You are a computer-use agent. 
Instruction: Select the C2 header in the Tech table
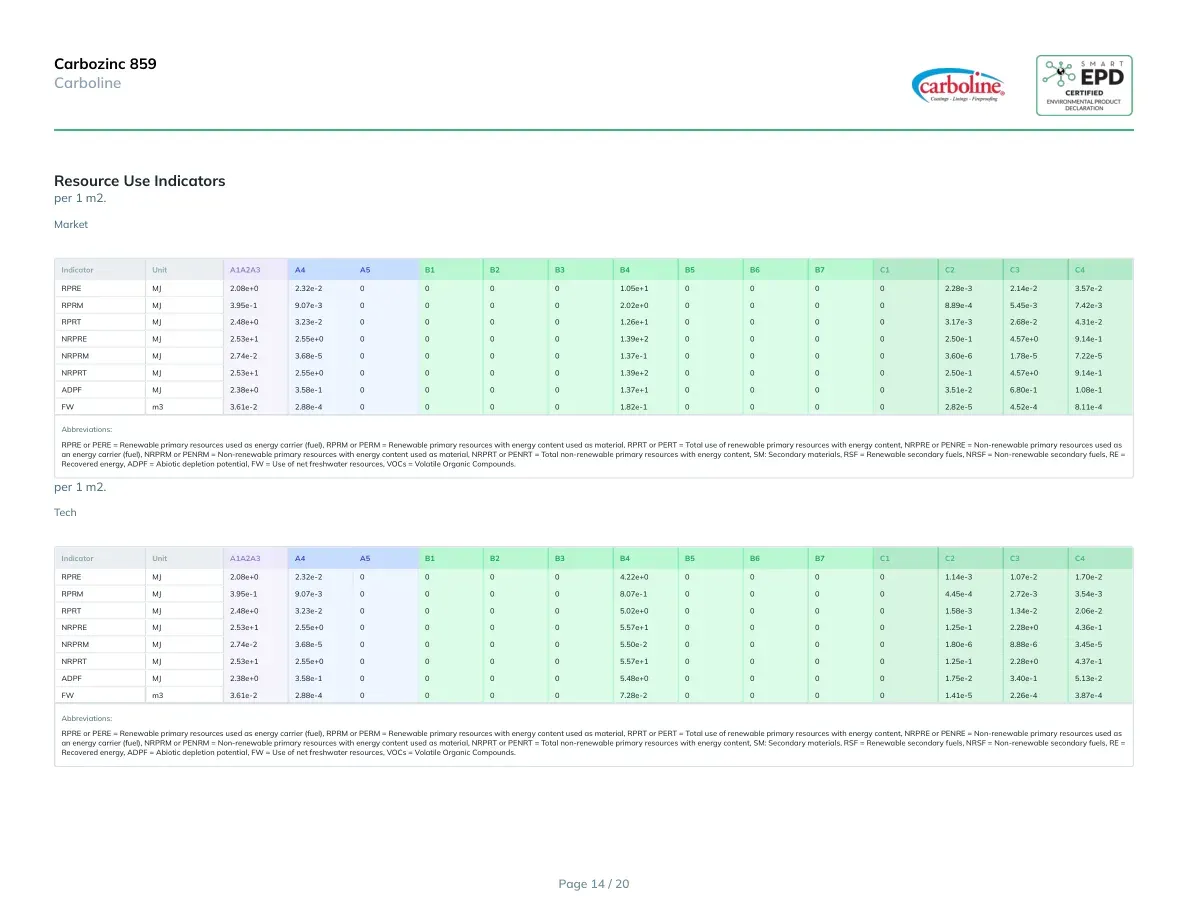click(950, 558)
